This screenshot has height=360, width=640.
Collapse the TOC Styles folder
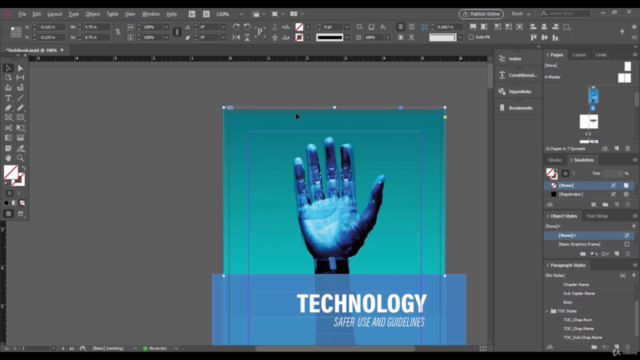(547, 311)
